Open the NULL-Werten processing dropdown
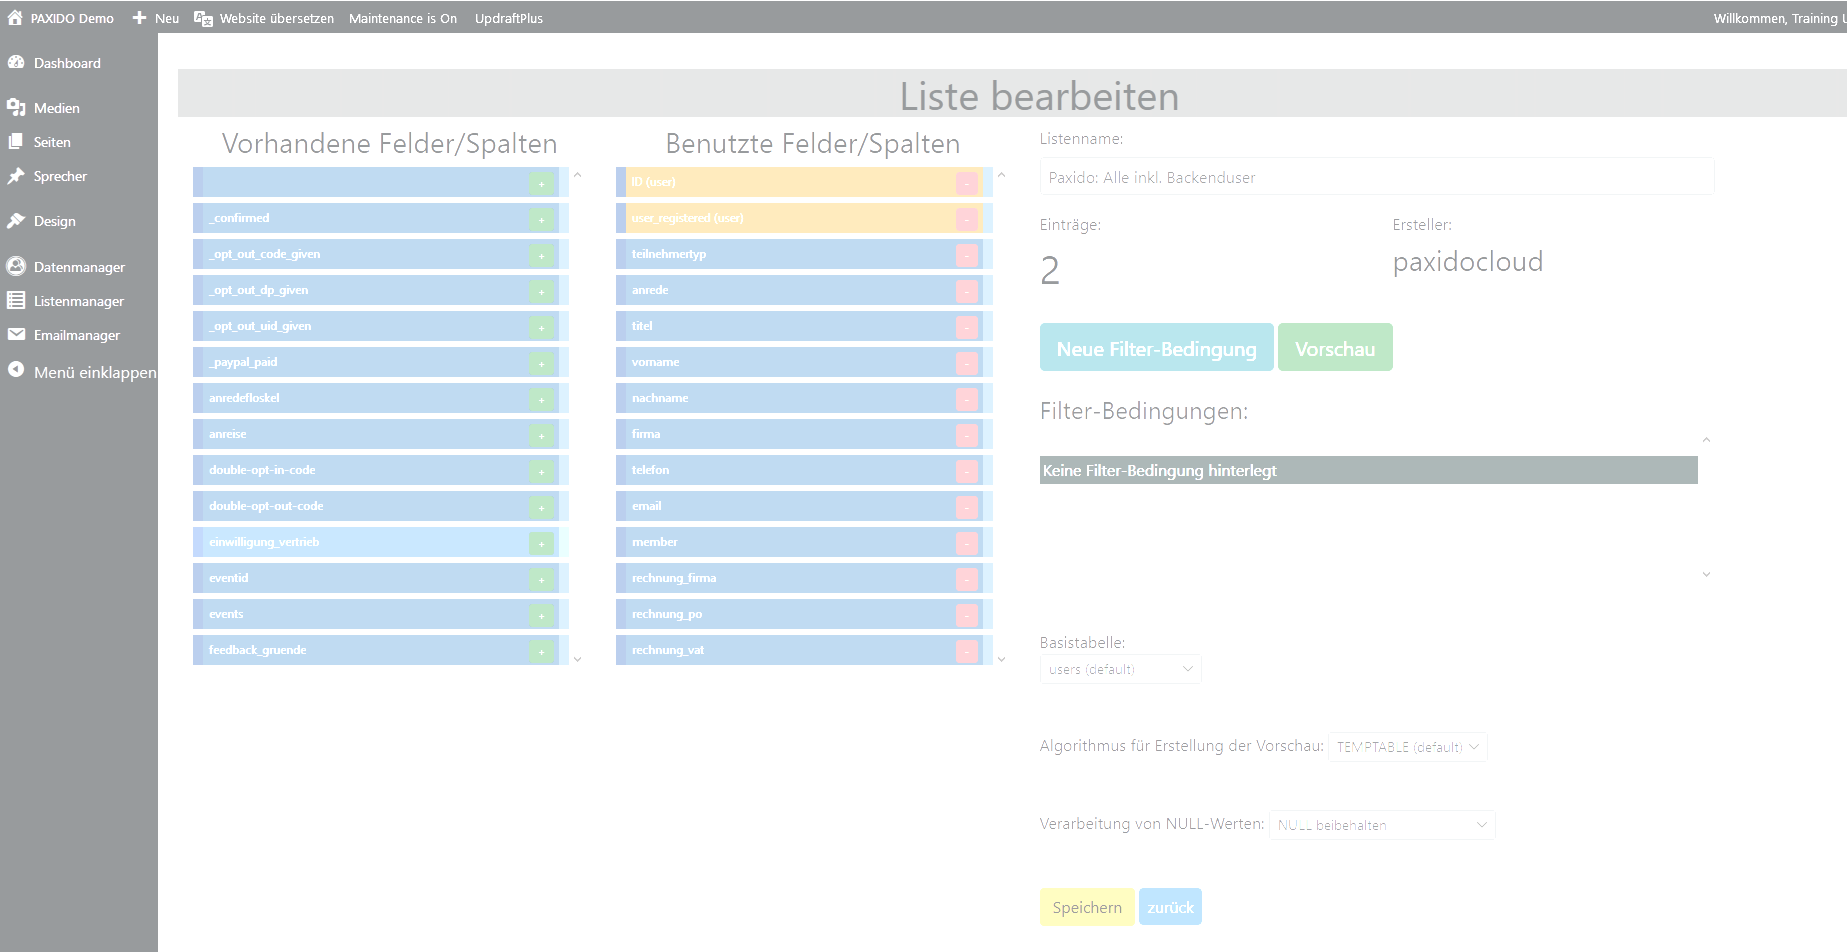 point(1382,825)
